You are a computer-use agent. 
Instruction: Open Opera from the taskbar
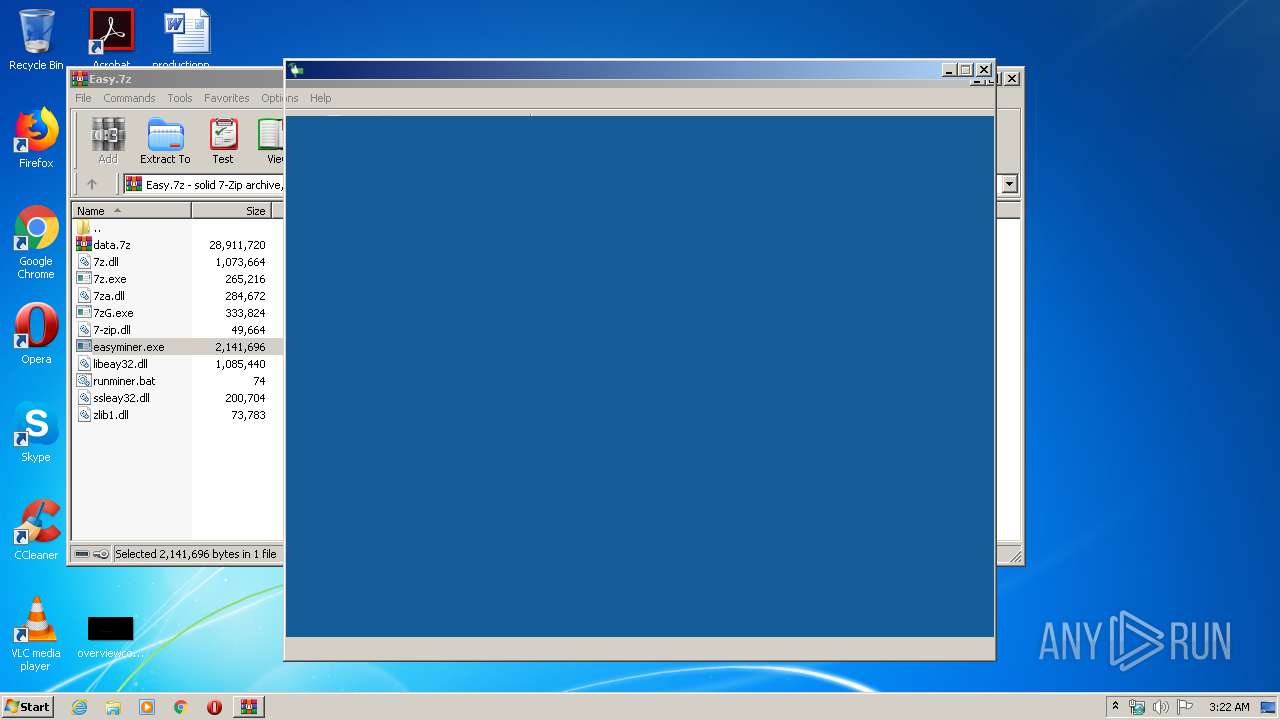(x=214, y=707)
